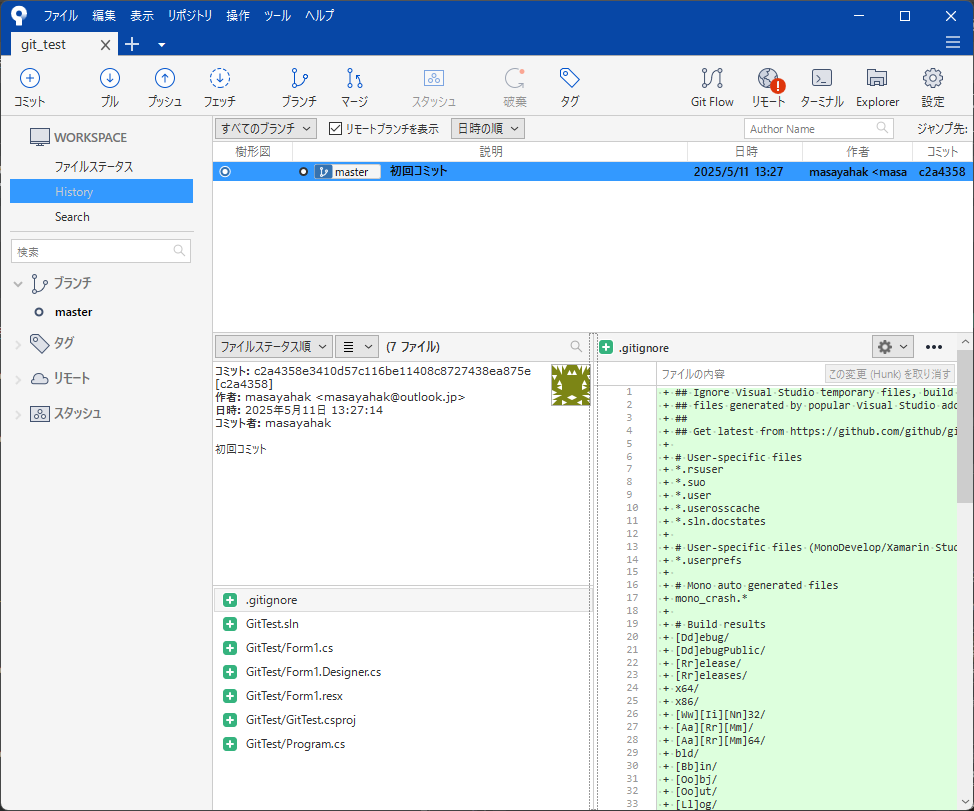This screenshot has height=811, width=974.
Task: Open 設定 (Settings) gear in toolbar
Action: coord(932,88)
